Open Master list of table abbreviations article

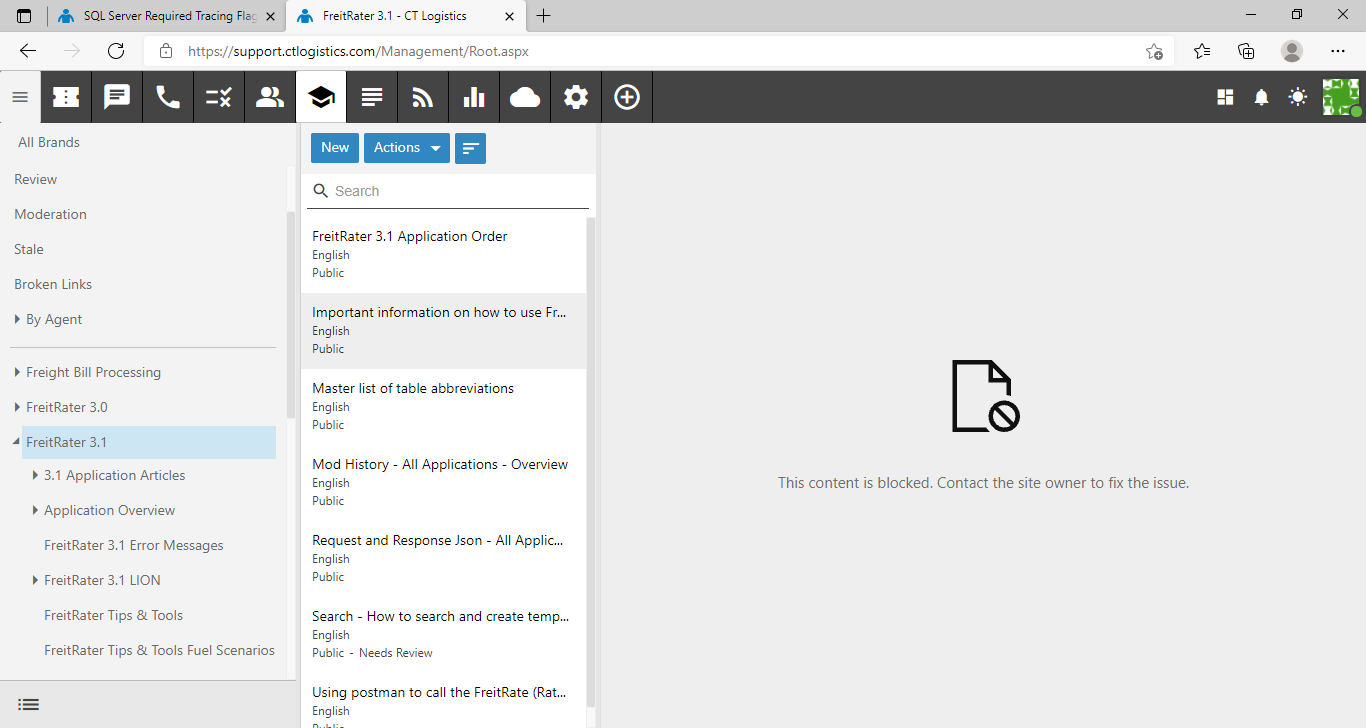pyautogui.click(x=413, y=388)
